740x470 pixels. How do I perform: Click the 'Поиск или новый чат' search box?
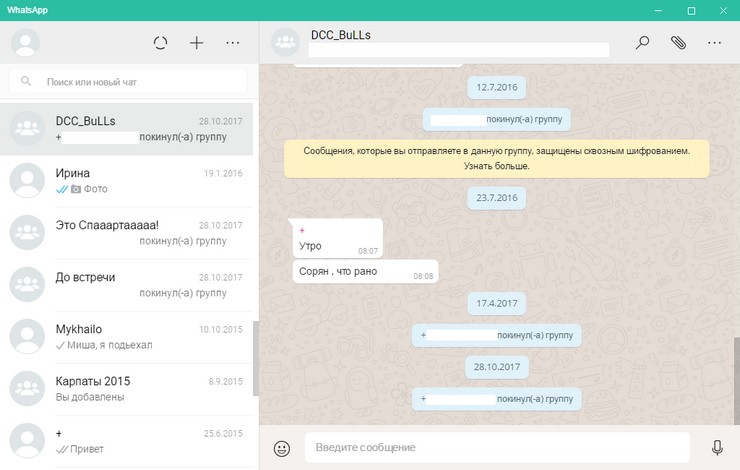point(128,81)
